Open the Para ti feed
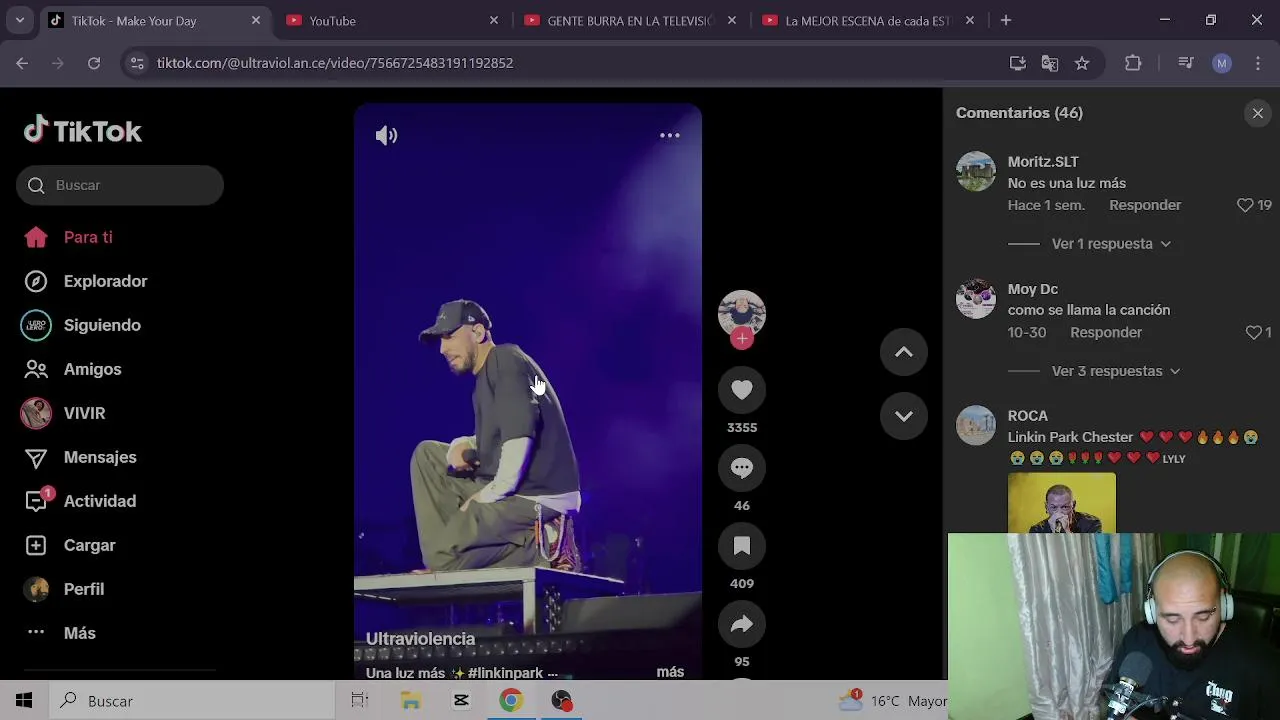This screenshot has width=1280, height=720. coord(88,237)
